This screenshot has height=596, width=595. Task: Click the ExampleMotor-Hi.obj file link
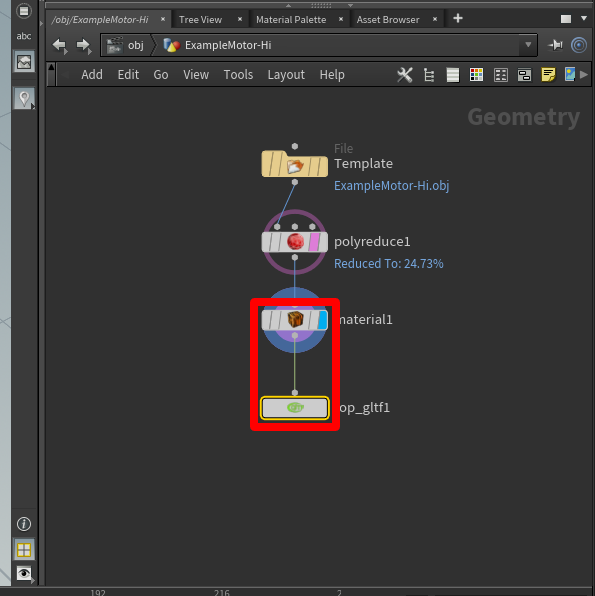click(391, 185)
